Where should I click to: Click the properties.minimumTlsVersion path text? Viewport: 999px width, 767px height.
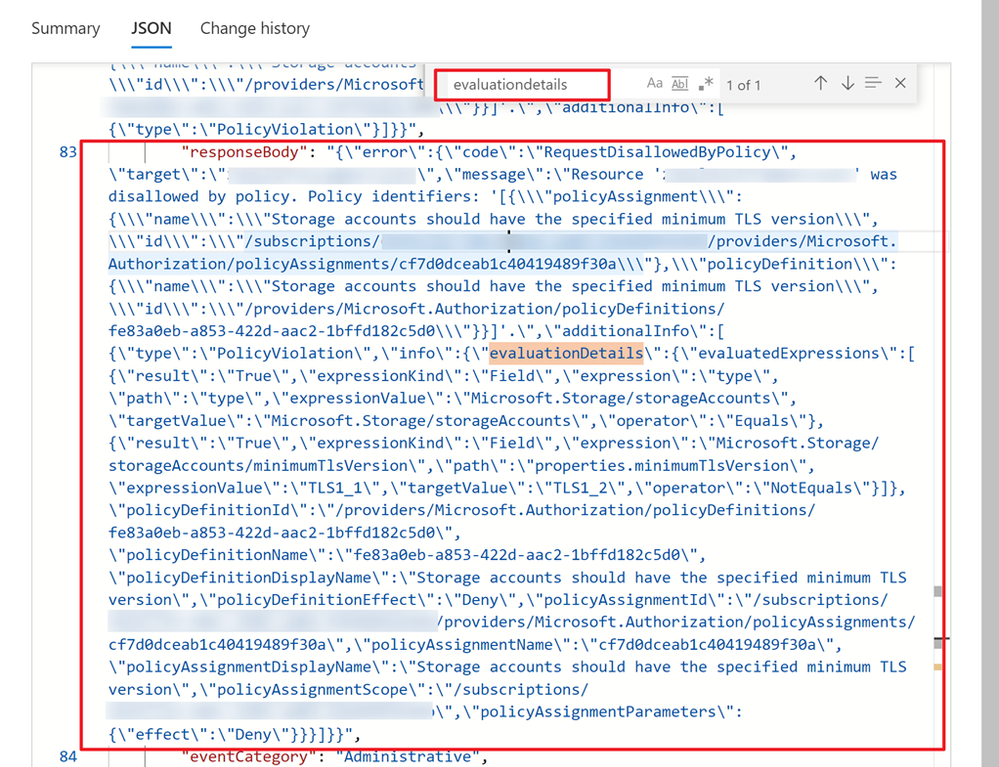click(661, 466)
